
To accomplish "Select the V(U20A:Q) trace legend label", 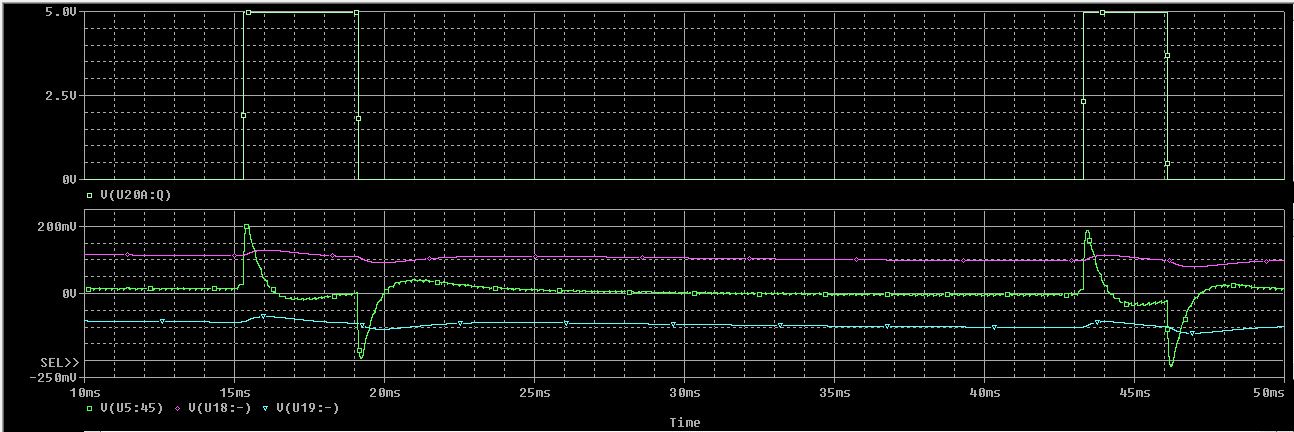I will click(136, 195).
